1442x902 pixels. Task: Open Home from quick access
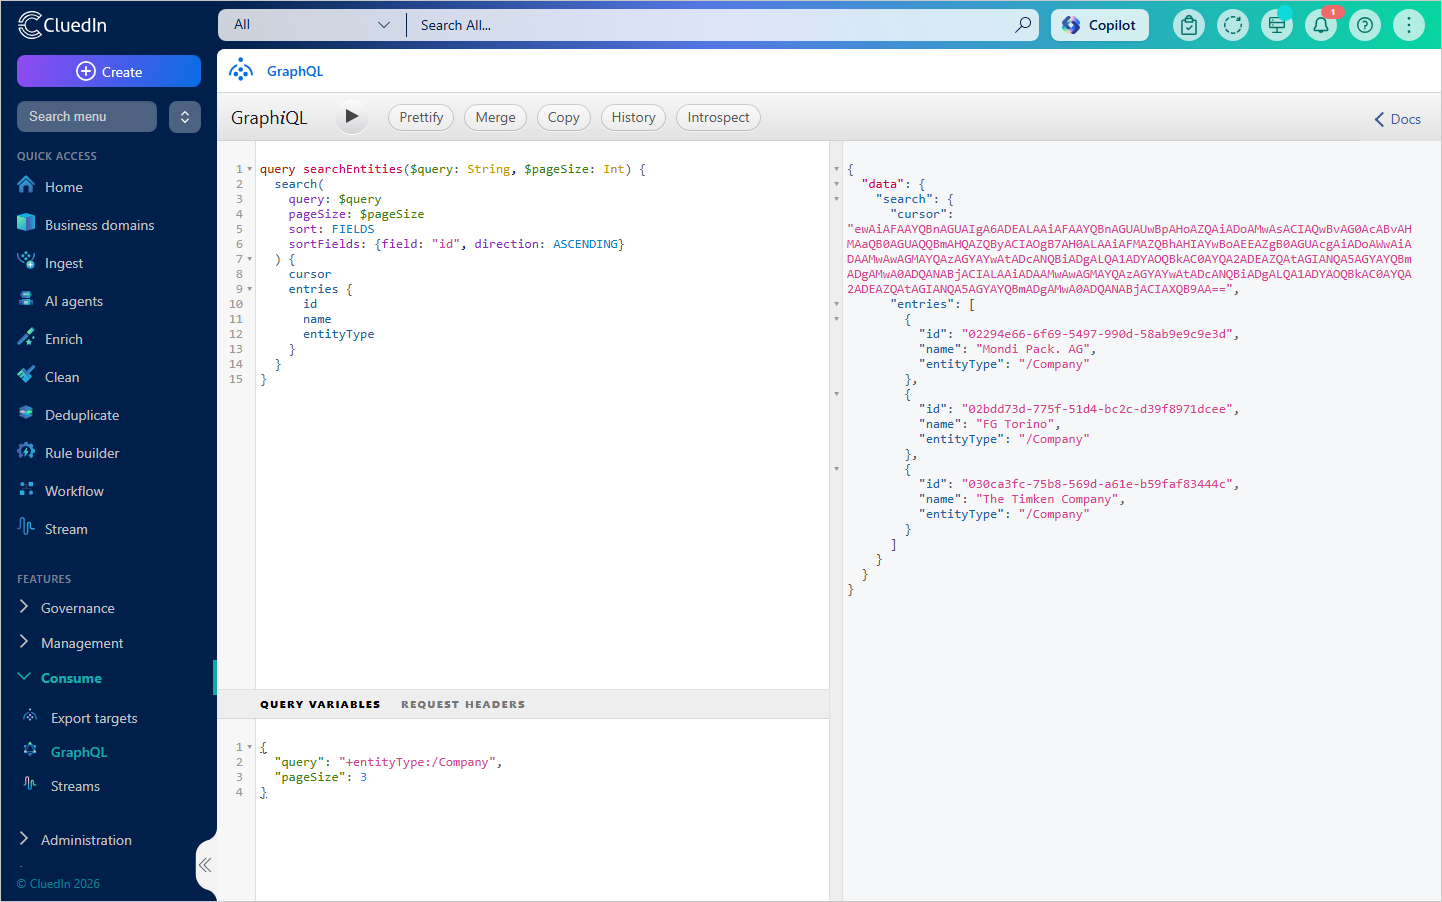[63, 187]
